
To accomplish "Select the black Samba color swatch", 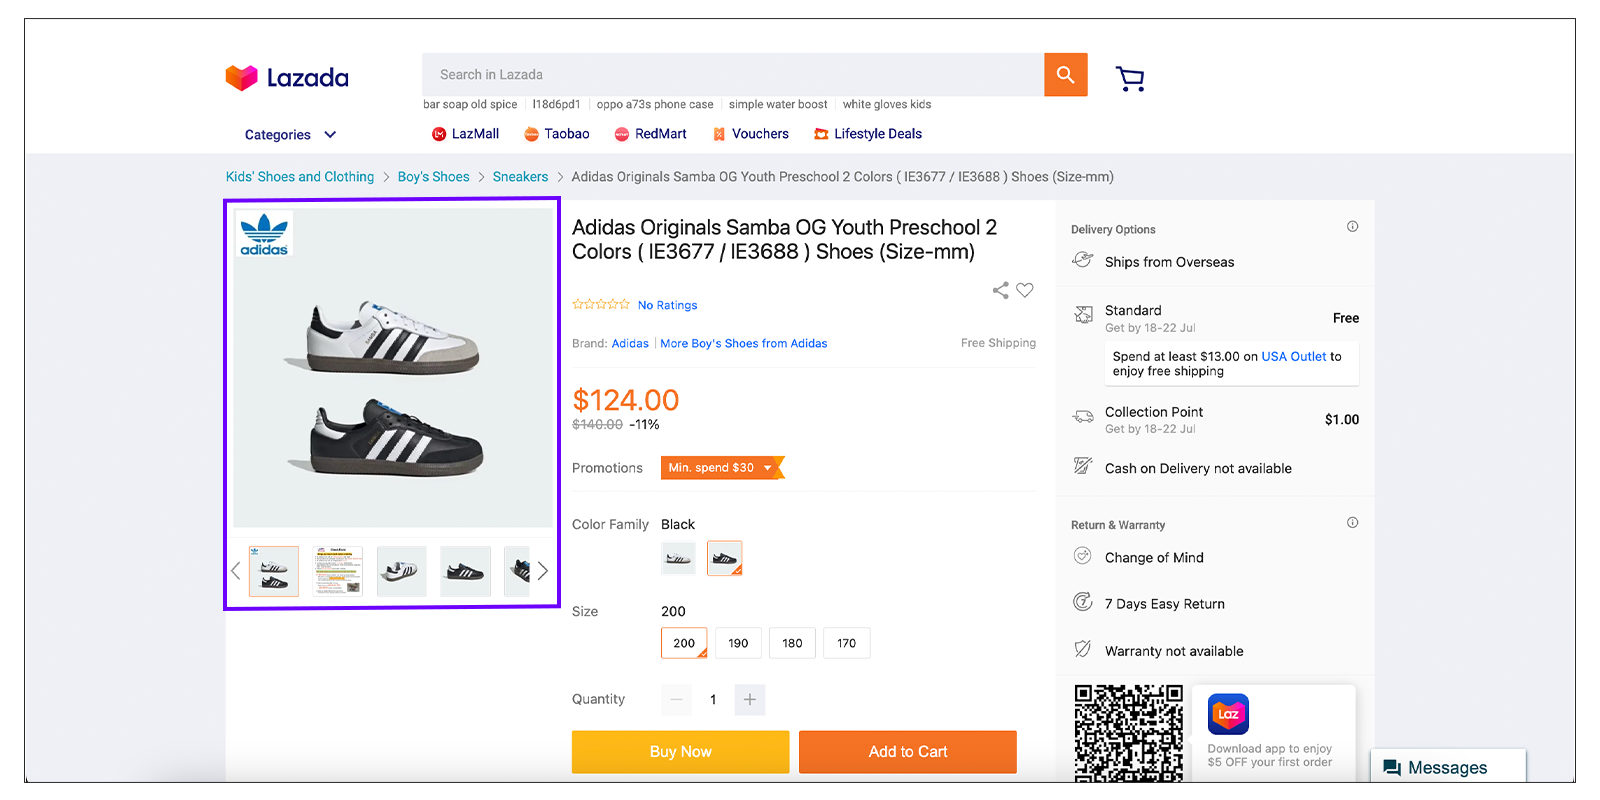I will point(724,558).
